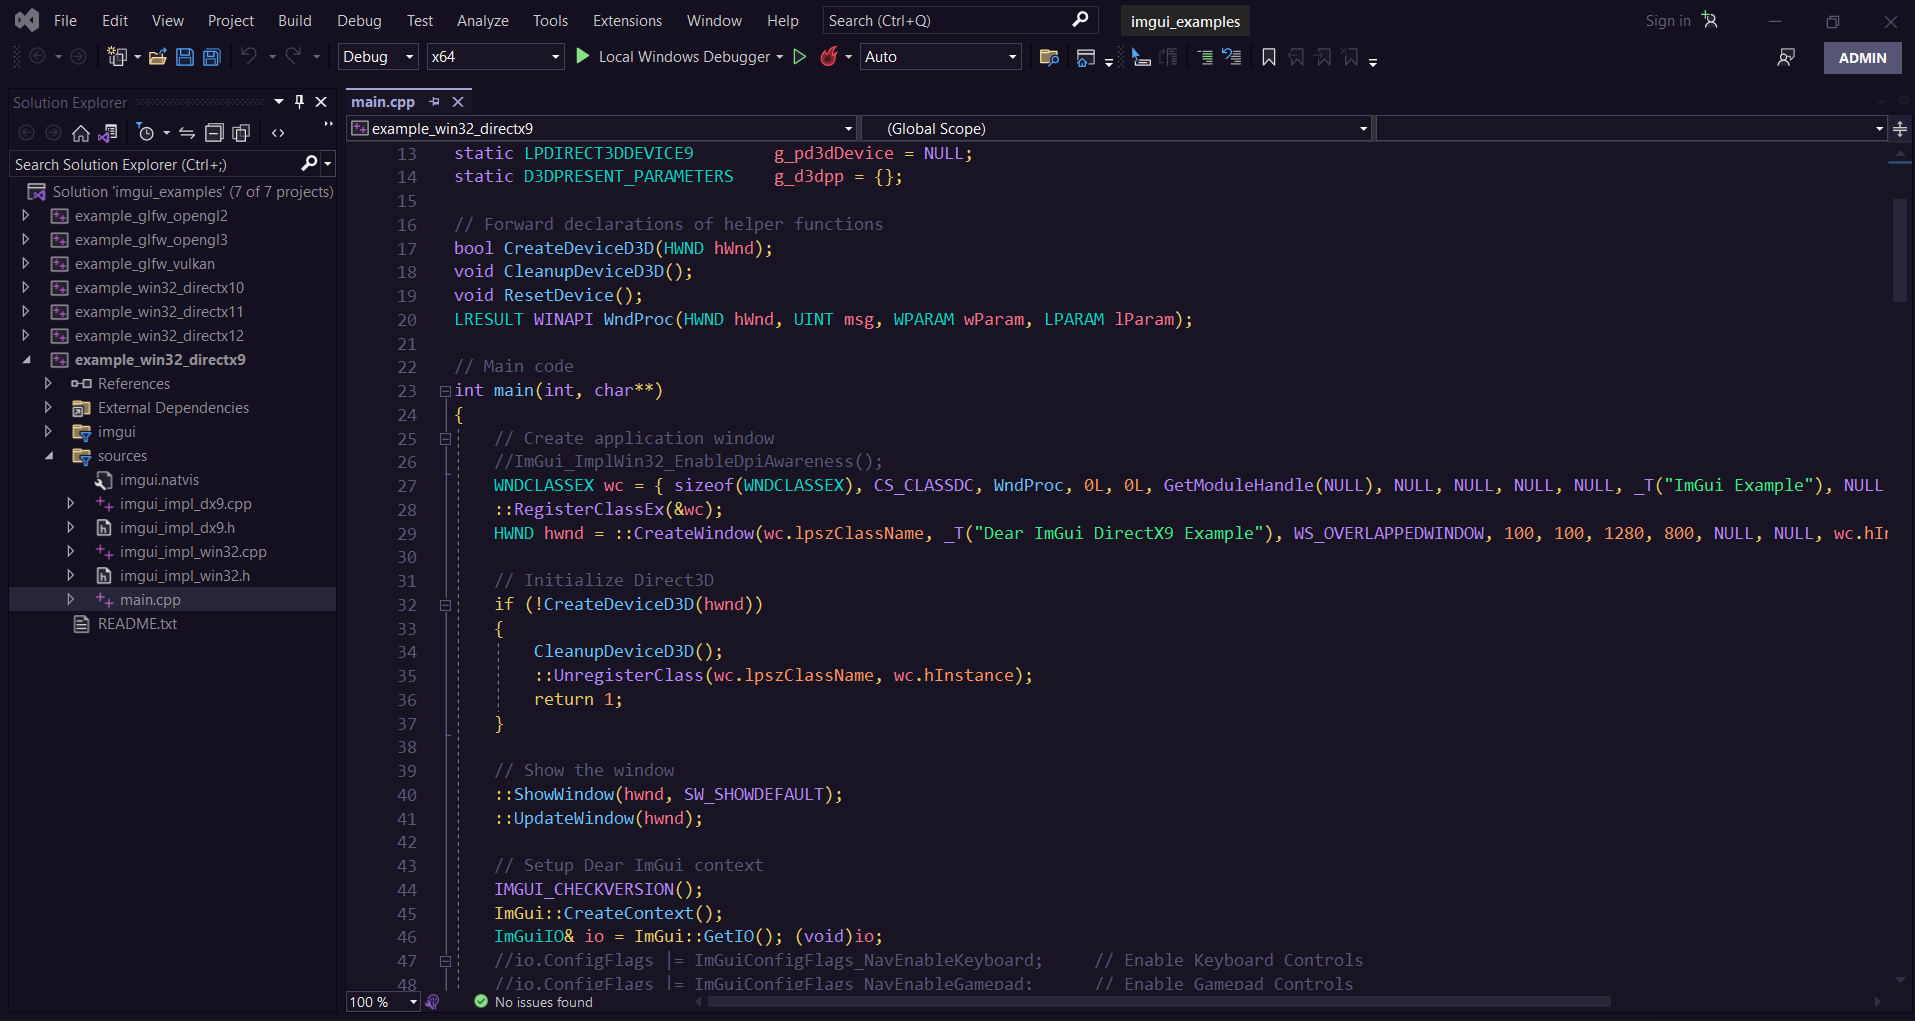Open the Build menu

tap(295, 20)
